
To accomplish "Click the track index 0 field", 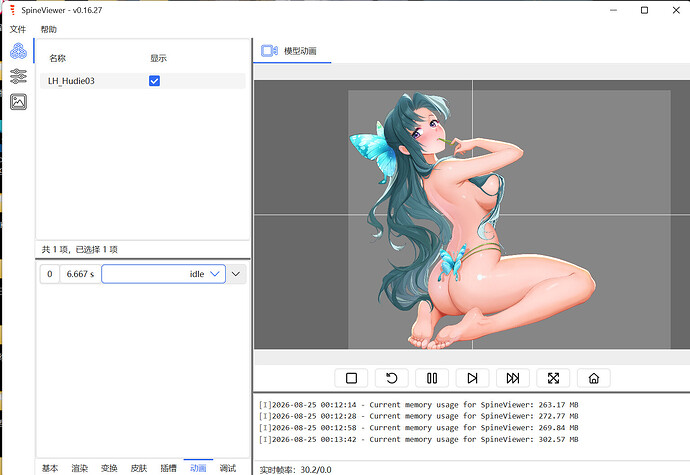I will coord(50,274).
